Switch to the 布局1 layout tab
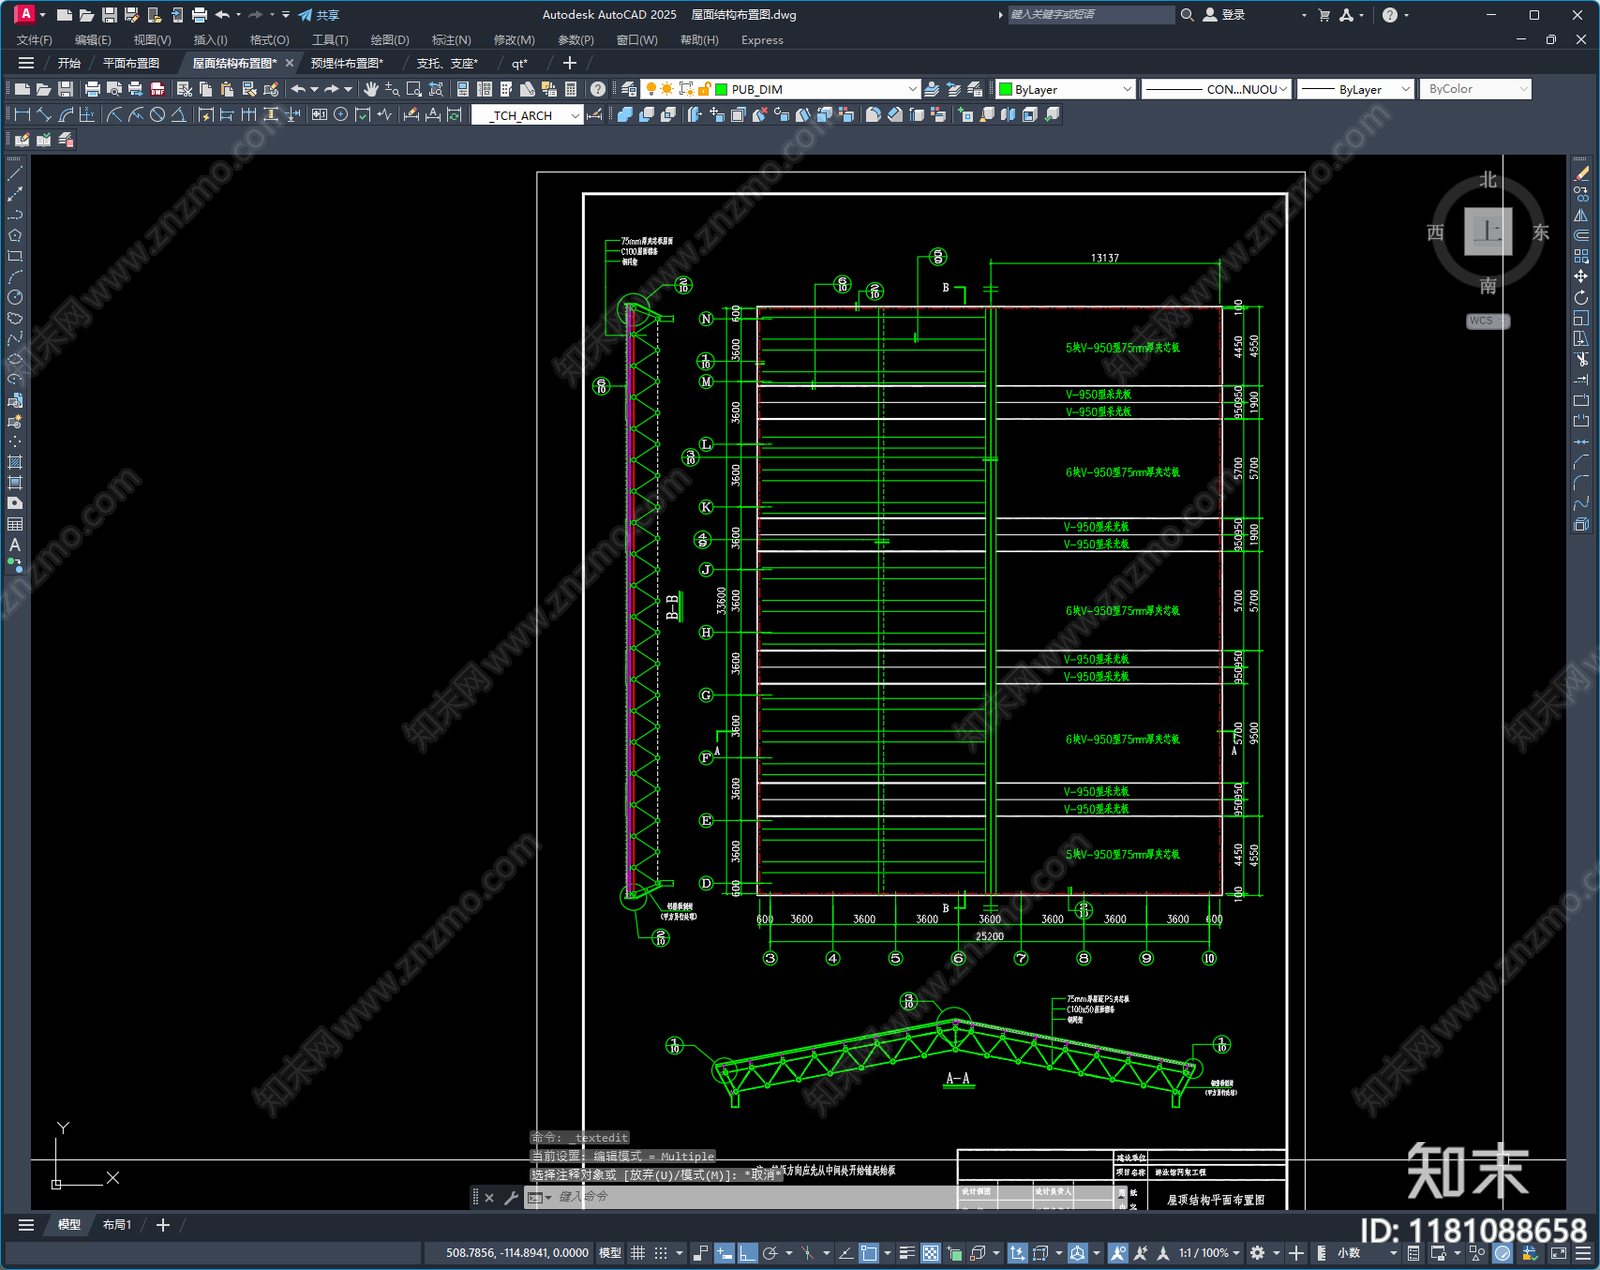Viewport: 1600px width, 1270px height. [117, 1225]
